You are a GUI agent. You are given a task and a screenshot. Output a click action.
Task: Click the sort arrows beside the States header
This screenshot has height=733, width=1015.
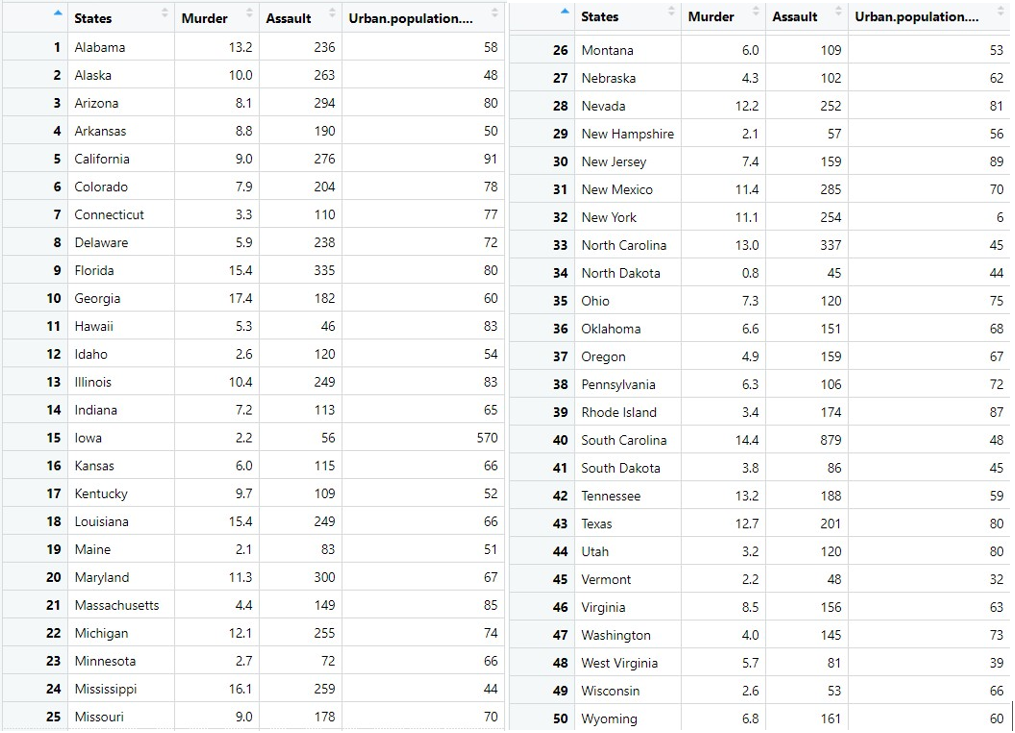coord(166,16)
